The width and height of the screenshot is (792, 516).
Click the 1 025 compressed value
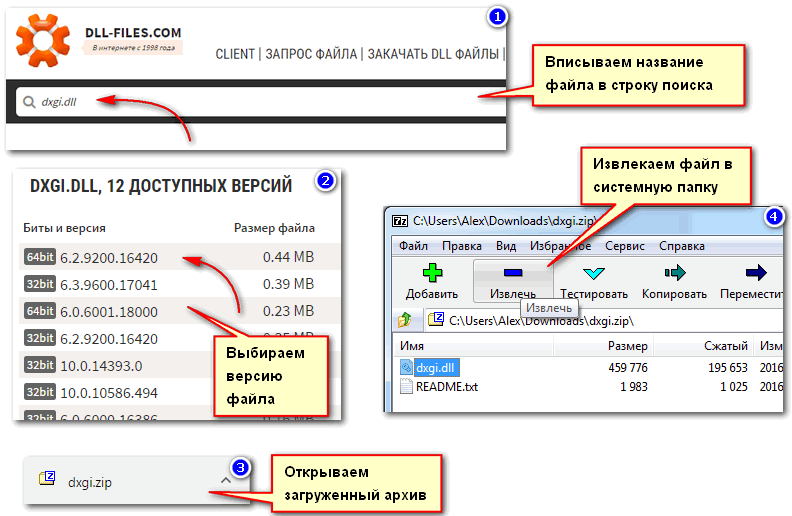734,387
